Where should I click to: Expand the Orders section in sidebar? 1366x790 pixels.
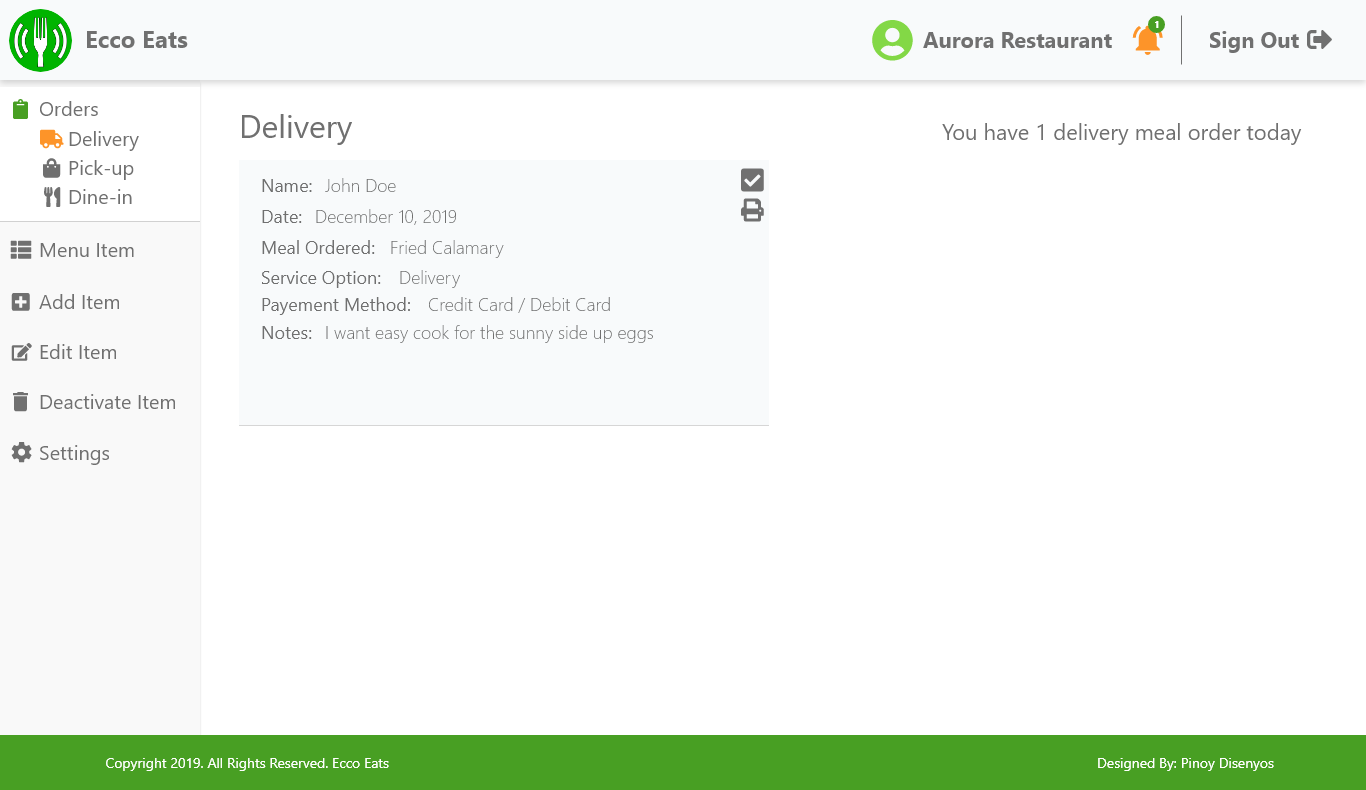coord(69,109)
